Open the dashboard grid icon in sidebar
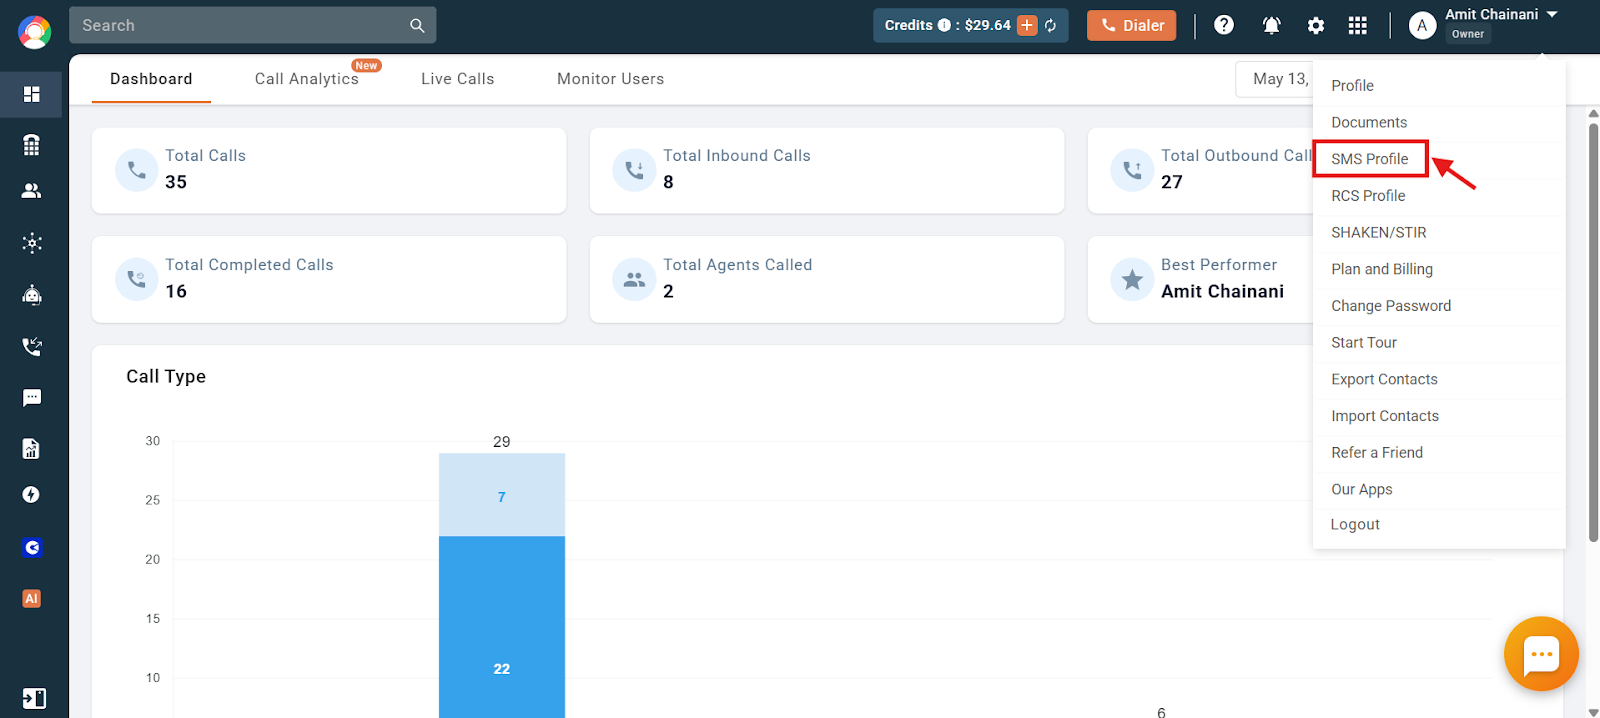The width and height of the screenshot is (1600, 718). [32, 94]
